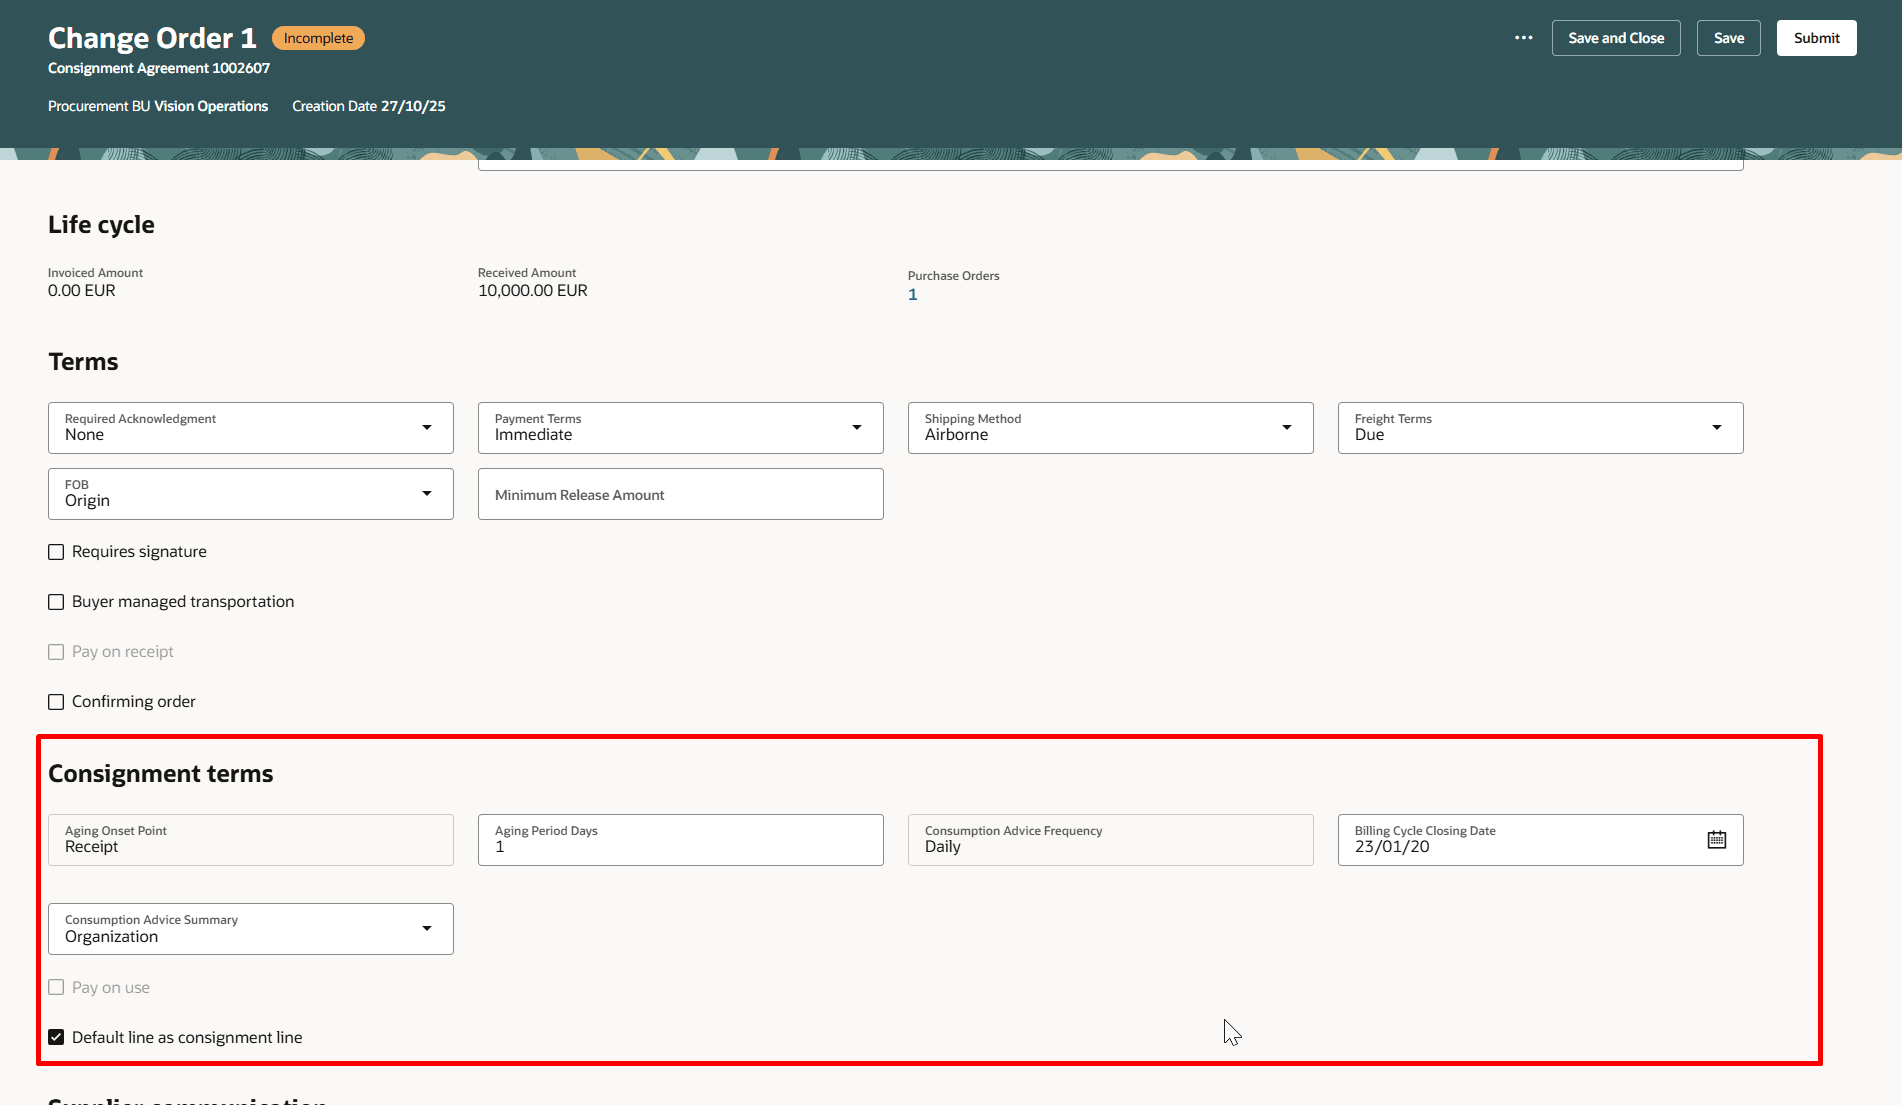This screenshot has height=1105, width=1902.
Task: Toggle the Pay on receipt checkbox
Action: (56, 651)
